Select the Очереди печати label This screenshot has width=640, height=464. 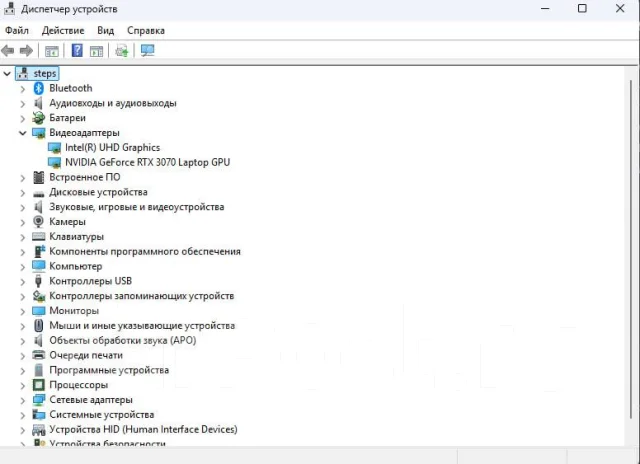pos(86,355)
